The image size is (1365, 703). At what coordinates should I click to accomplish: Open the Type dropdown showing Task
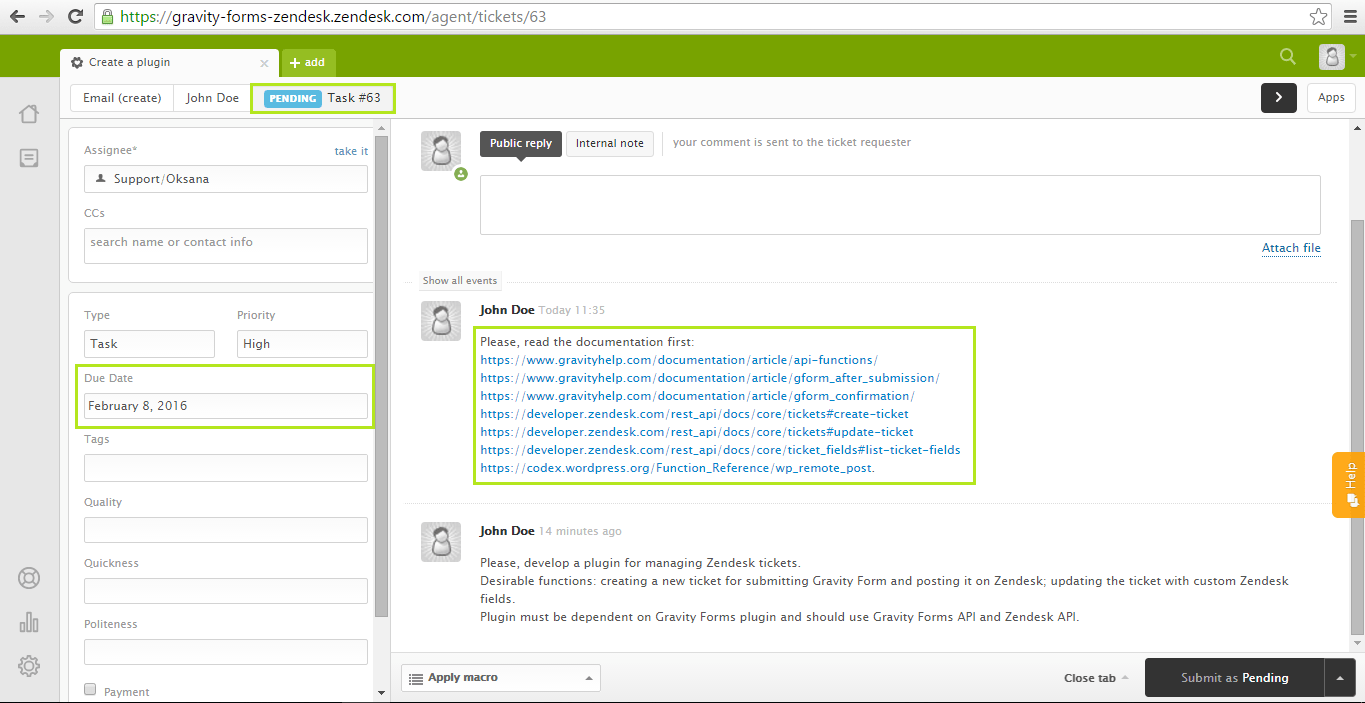point(149,343)
